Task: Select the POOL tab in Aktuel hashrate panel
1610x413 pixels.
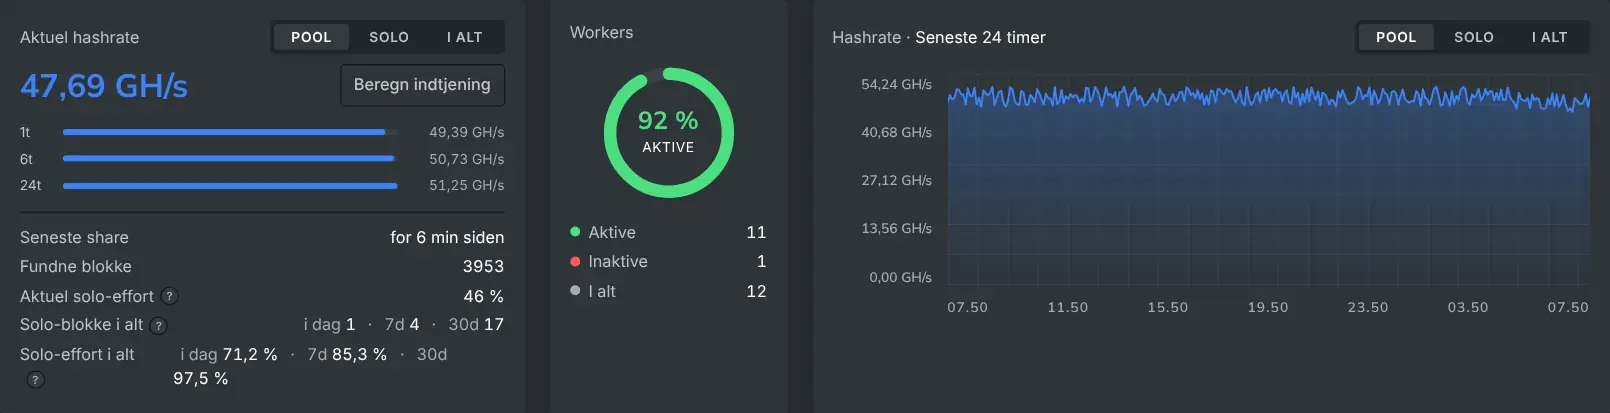Action: [311, 37]
